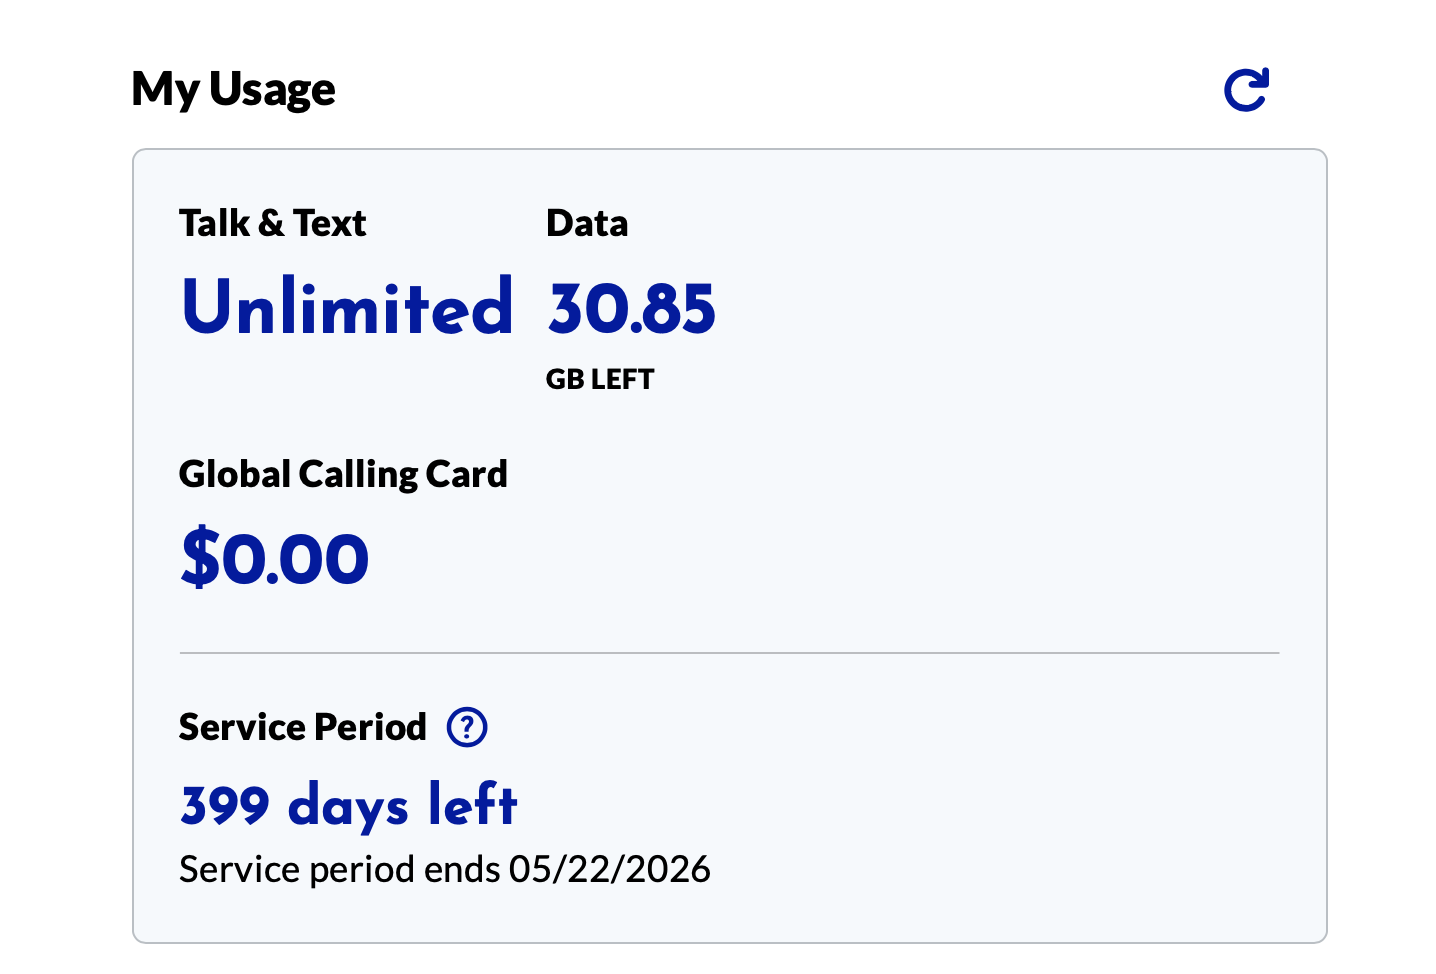
Task: Select the 399 days left link
Action: click(347, 804)
